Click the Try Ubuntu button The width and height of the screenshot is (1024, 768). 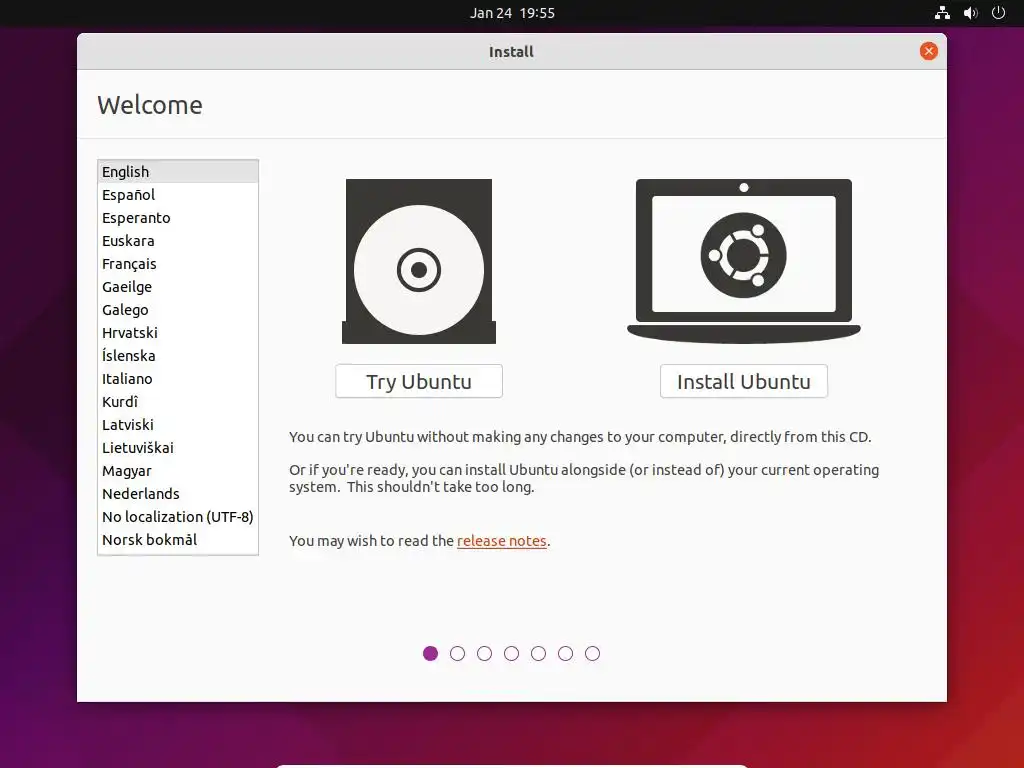pos(419,381)
